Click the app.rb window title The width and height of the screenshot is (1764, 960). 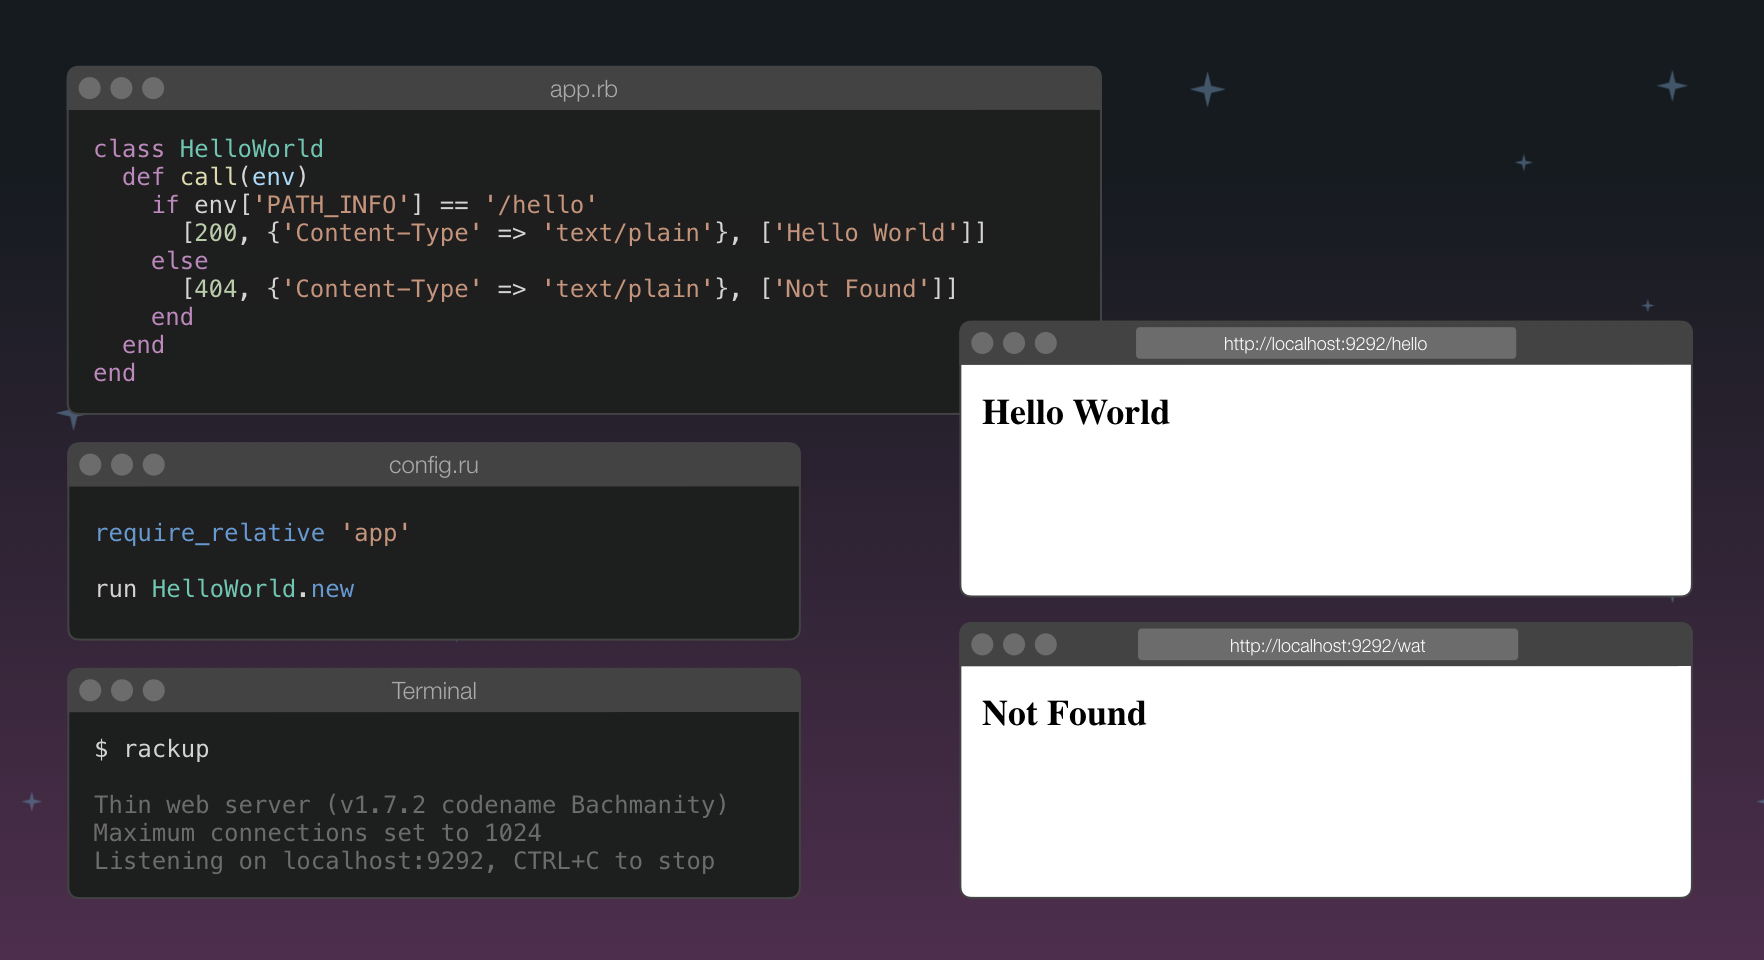tap(584, 89)
